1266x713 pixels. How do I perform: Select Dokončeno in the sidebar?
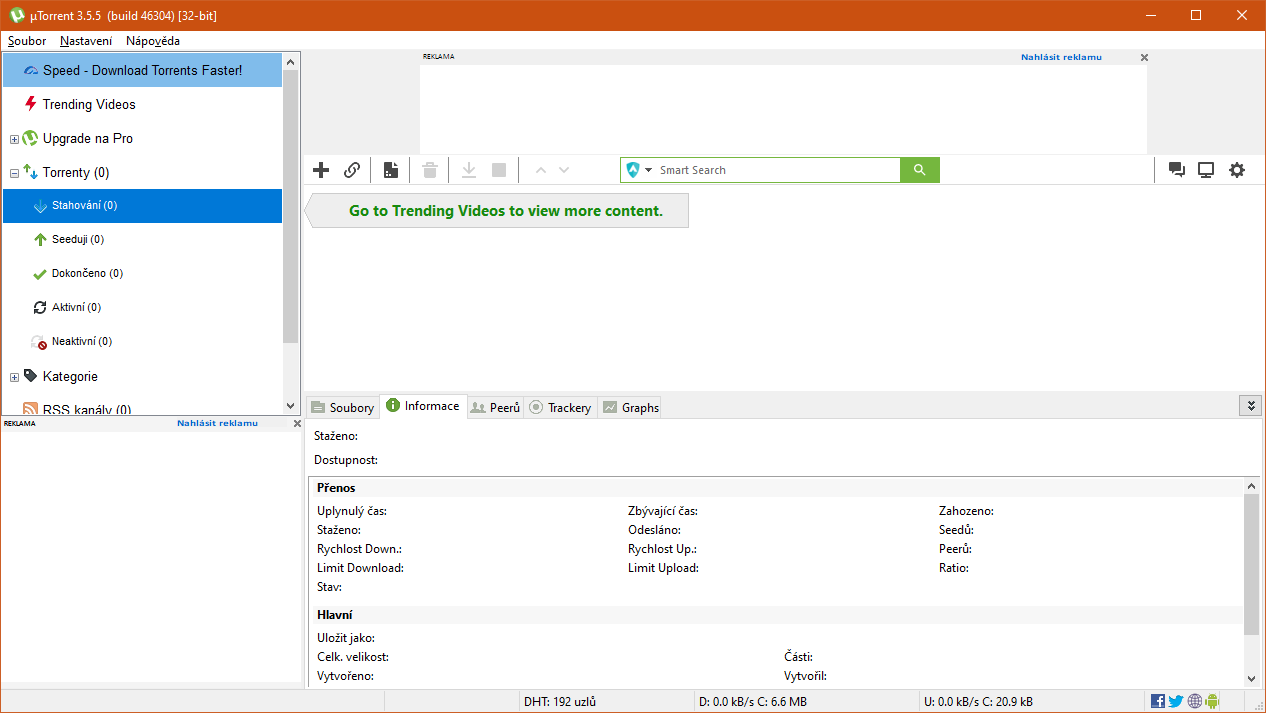point(88,273)
